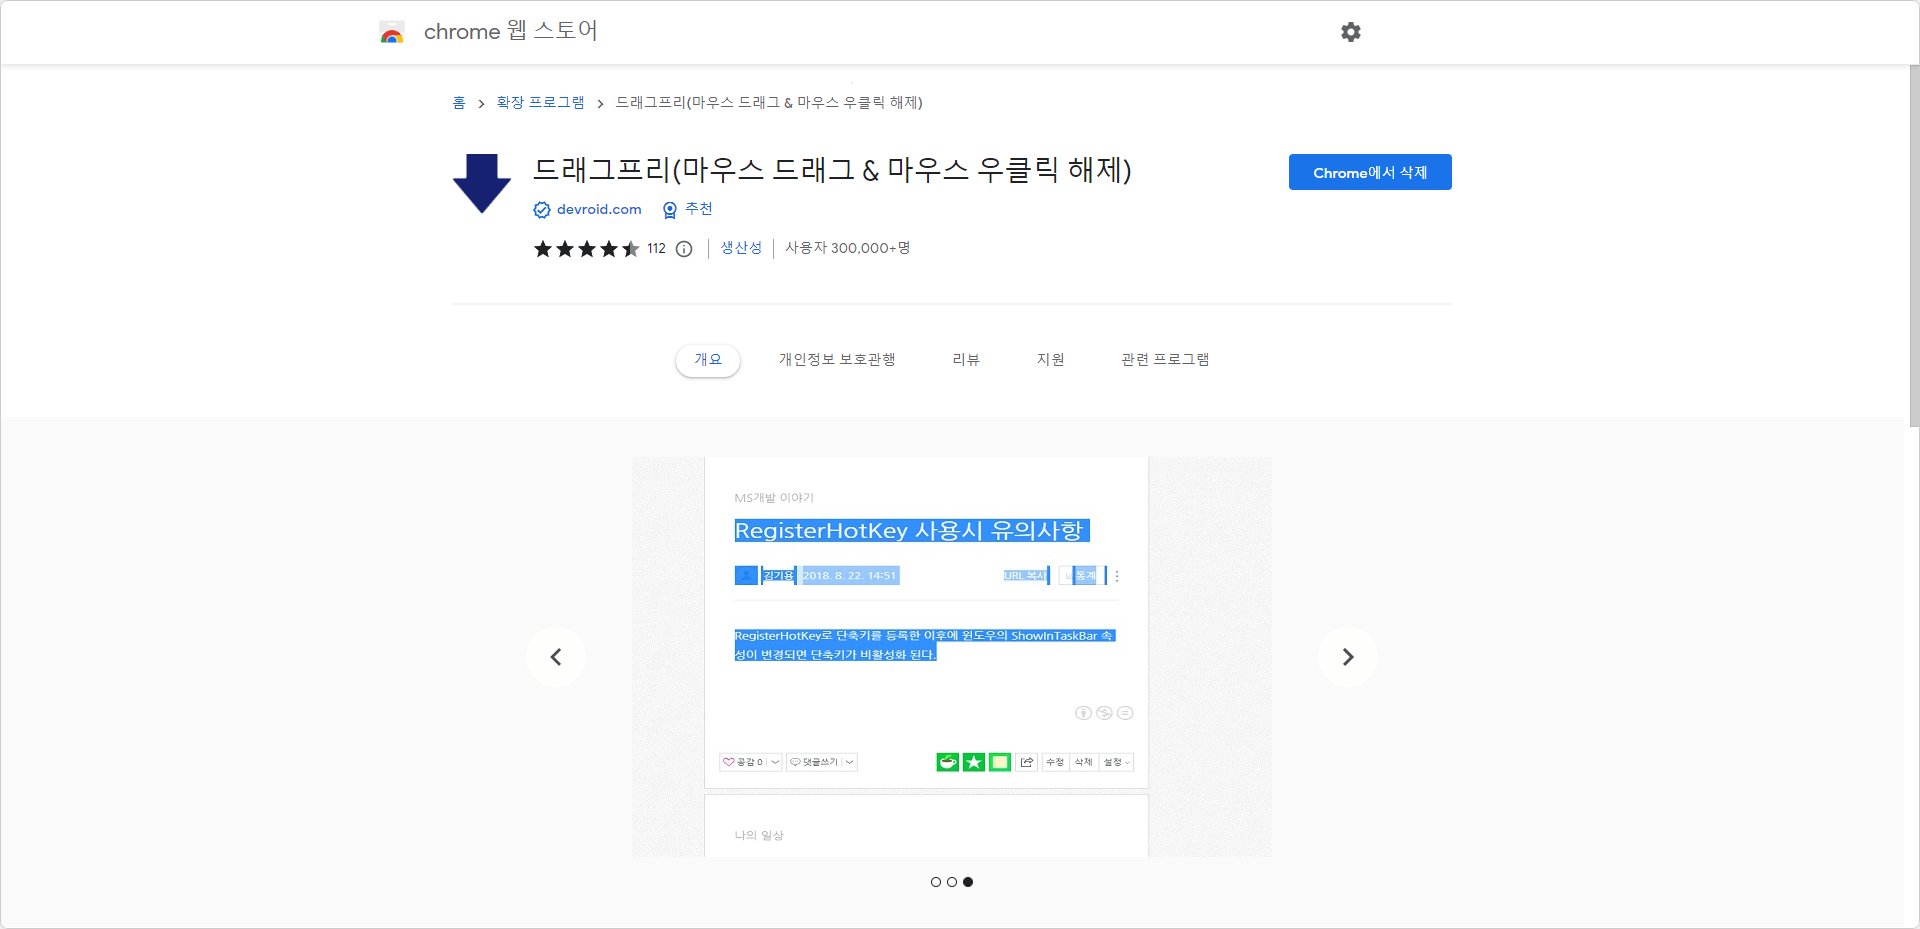Click the Chrome에서 삭제 button

(1370, 172)
